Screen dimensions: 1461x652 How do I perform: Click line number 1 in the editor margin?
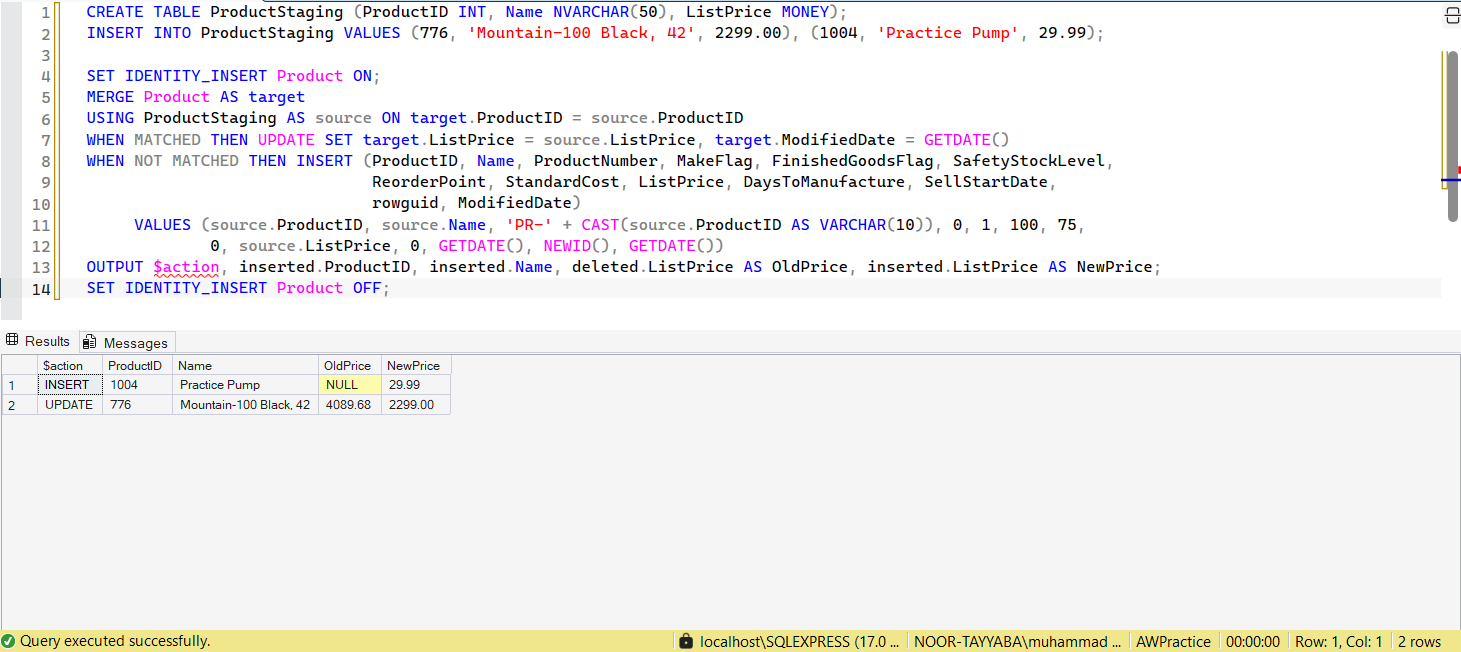[45, 12]
